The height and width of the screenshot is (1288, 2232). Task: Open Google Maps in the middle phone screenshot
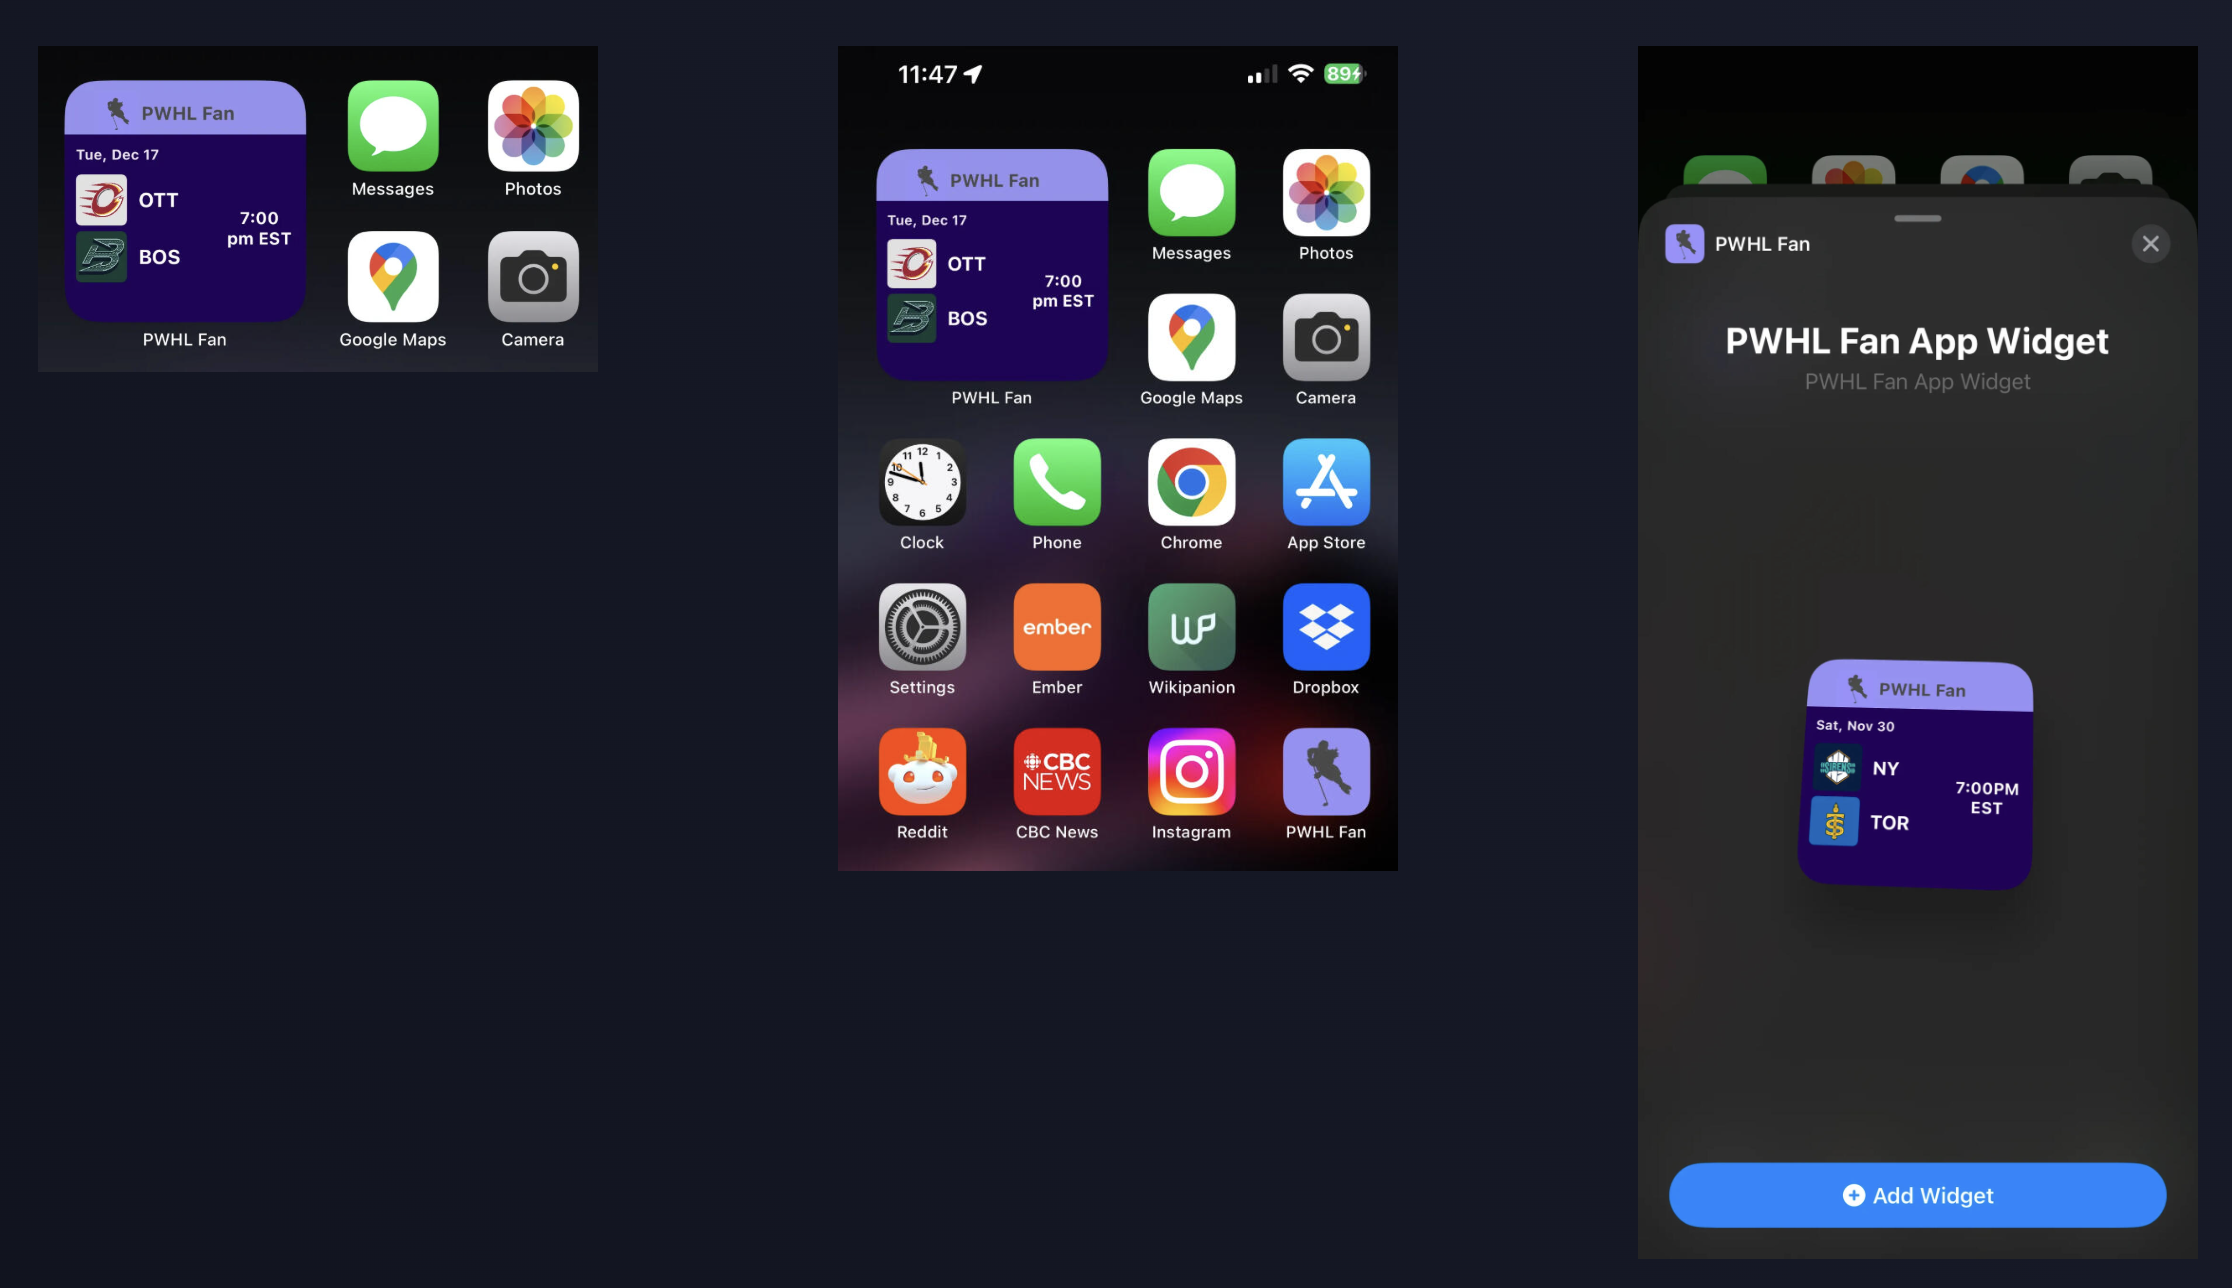(1191, 337)
